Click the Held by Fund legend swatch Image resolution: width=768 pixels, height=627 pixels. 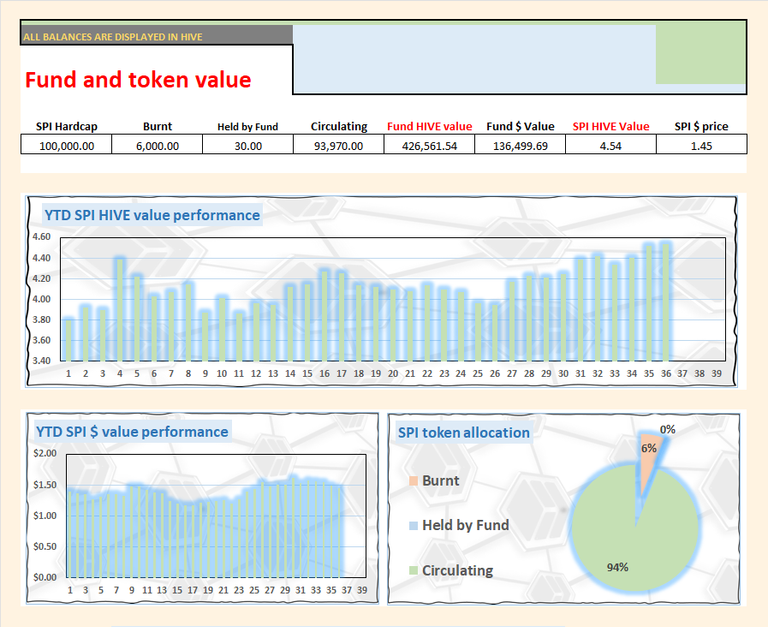click(413, 526)
